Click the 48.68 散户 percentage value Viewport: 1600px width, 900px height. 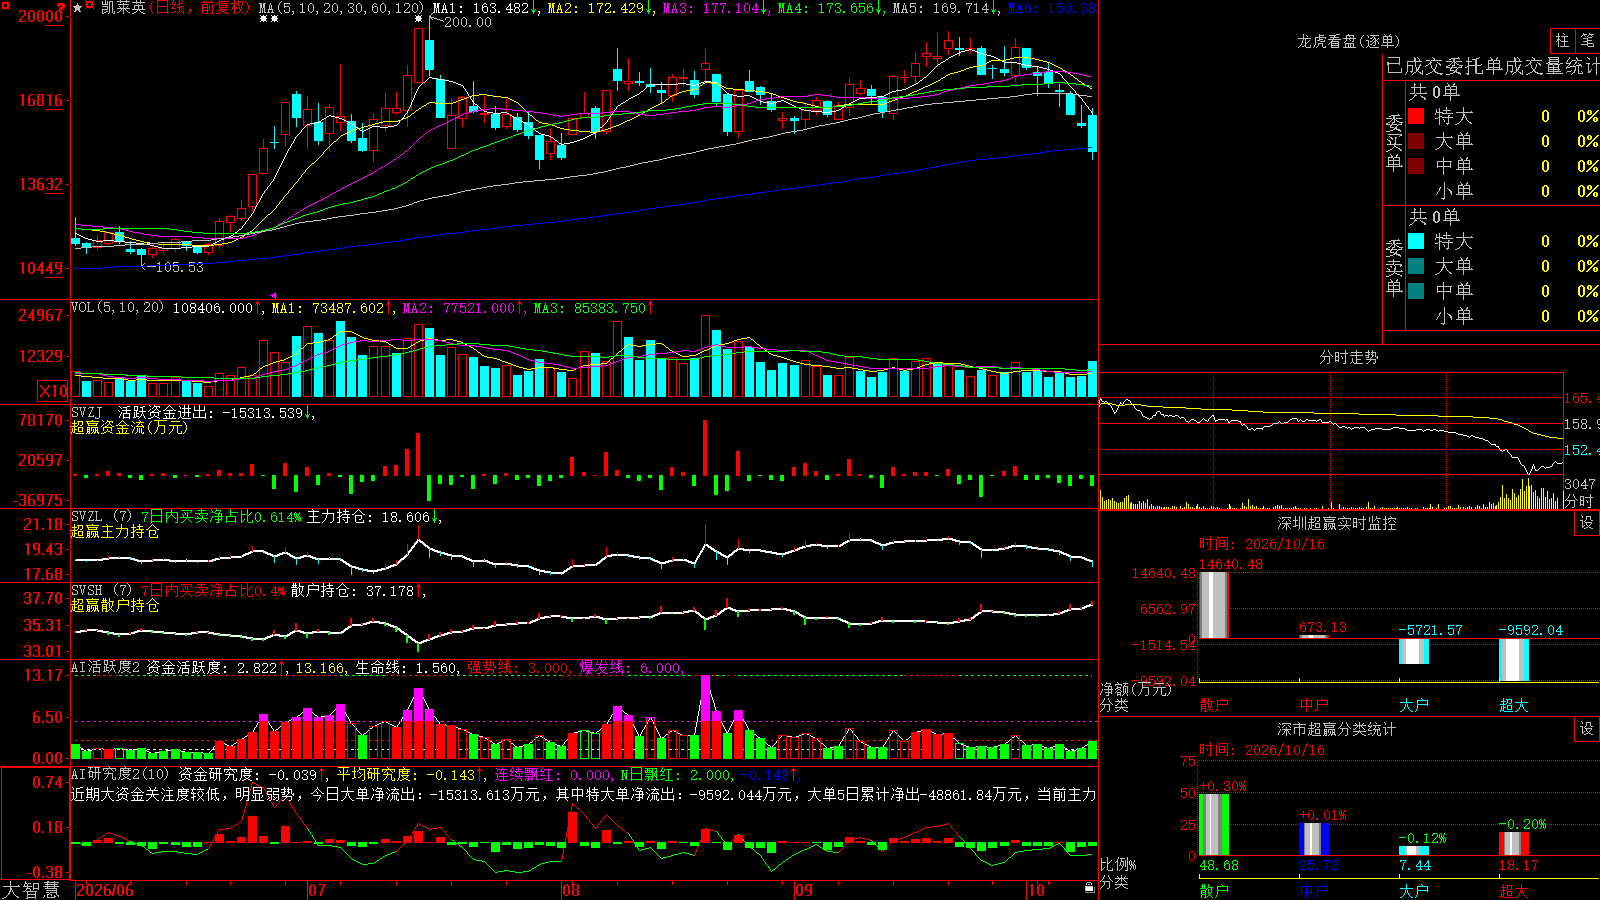click(x=1219, y=865)
